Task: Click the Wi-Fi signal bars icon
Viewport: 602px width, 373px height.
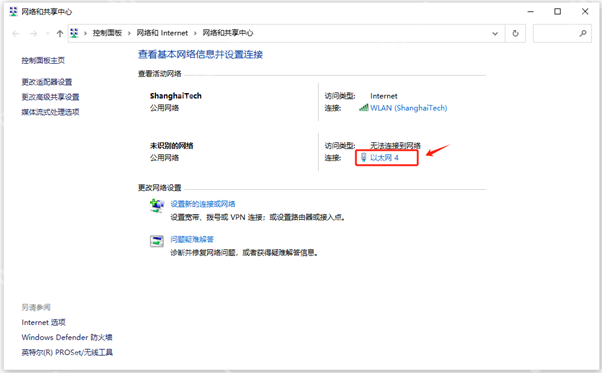Action: tap(364, 108)
